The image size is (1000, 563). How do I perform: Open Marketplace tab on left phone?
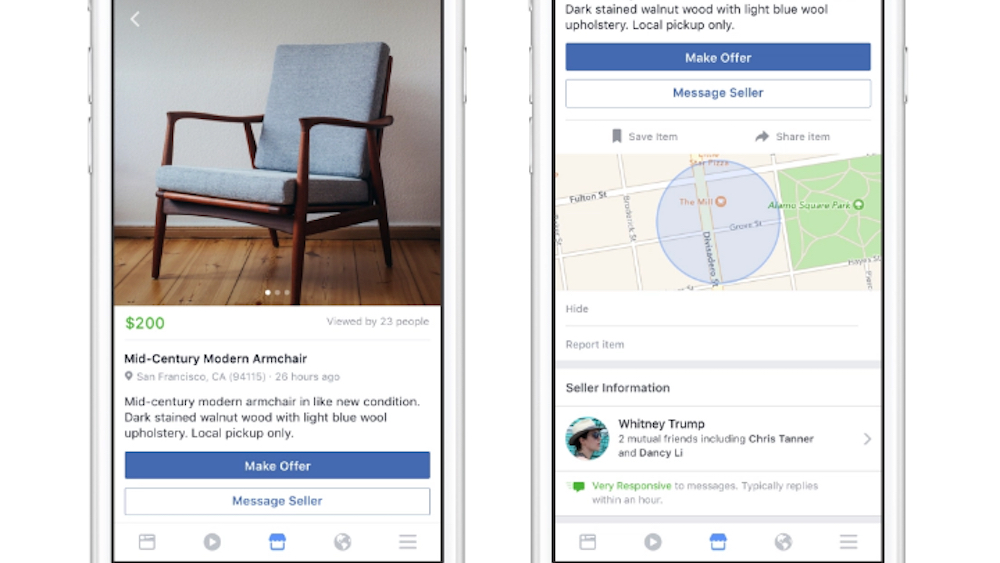pos(277,542)
